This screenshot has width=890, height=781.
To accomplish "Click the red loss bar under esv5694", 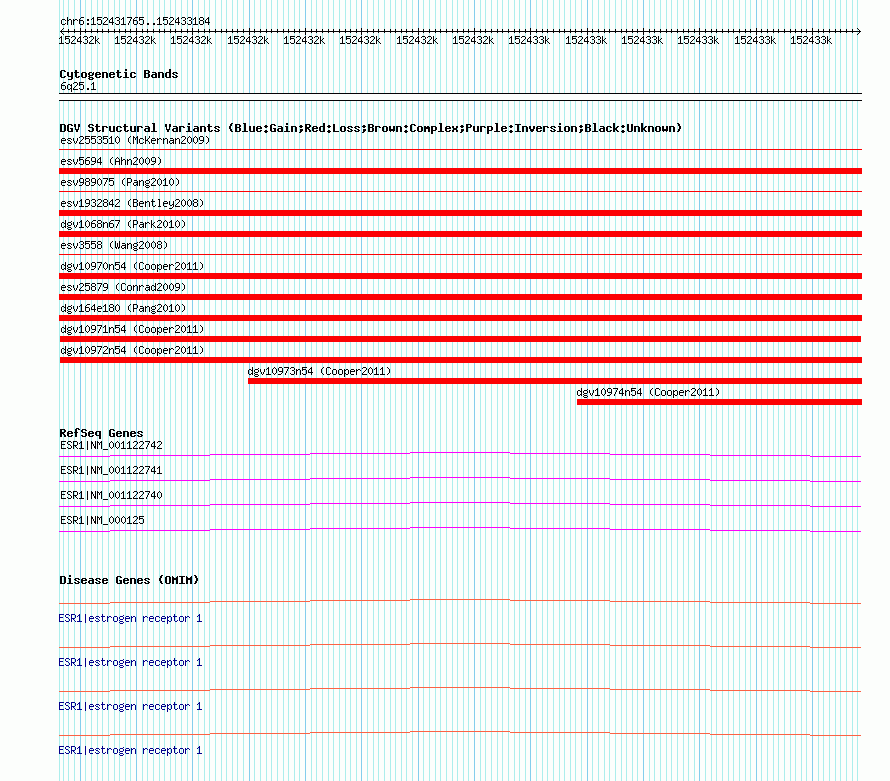I will 460,171.
